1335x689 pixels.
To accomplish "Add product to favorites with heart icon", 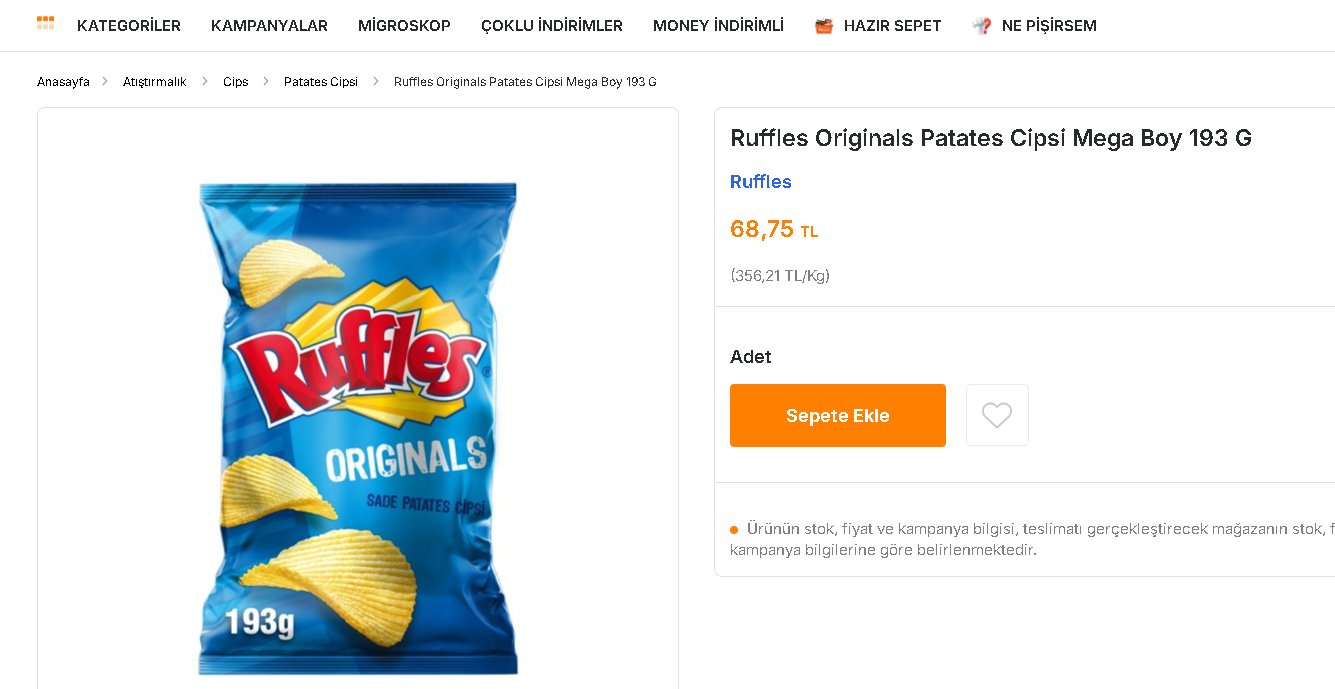I will coord(997,415).
